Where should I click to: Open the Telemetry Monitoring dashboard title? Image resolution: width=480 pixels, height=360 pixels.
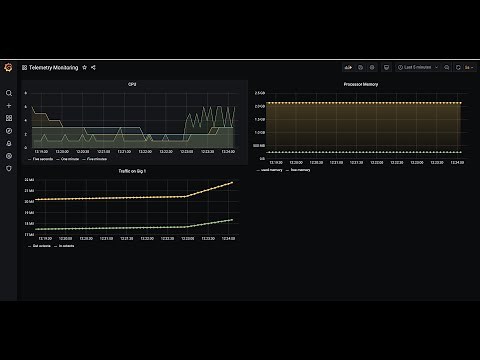click(53, 68)
